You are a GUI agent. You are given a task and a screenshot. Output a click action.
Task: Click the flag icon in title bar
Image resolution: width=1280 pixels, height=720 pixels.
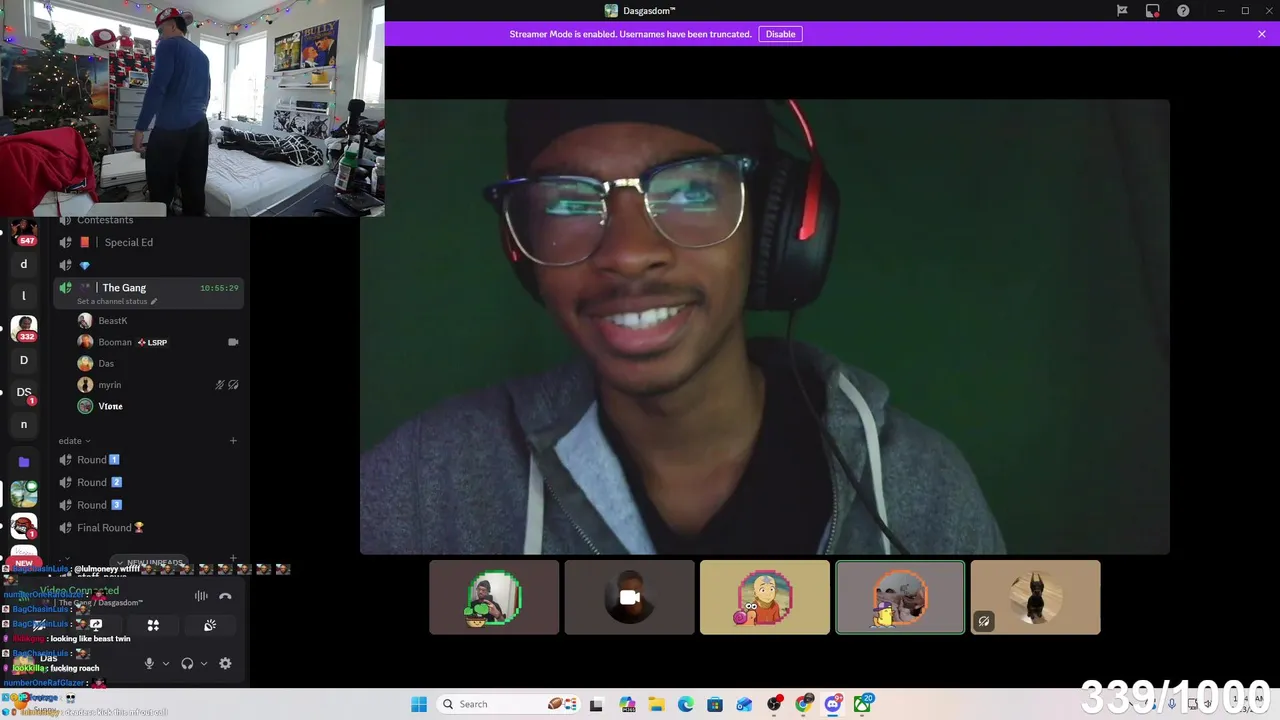coord(1122,10)
